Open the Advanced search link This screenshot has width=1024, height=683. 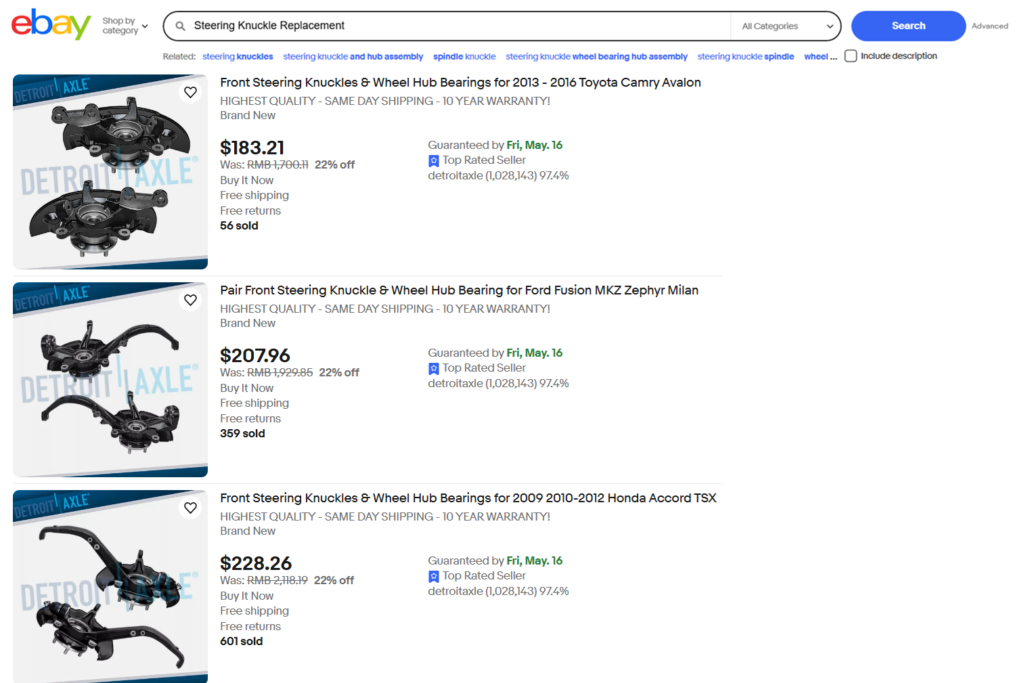(989, 26)
